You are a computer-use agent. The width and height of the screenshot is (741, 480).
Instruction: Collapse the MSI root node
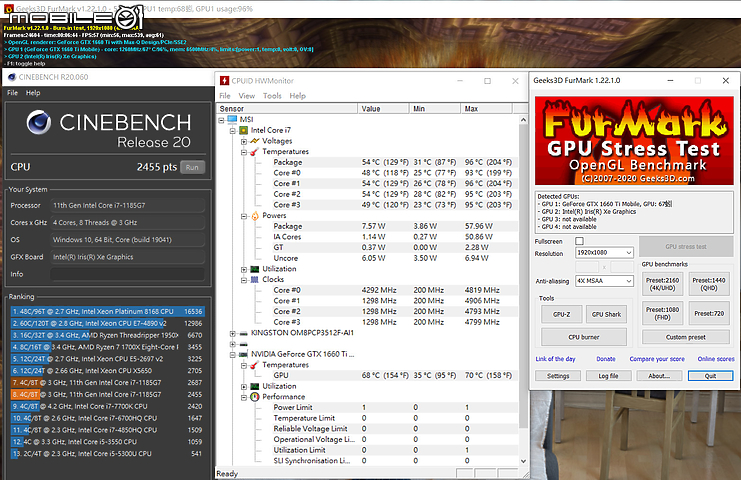[x=221, y=120]
